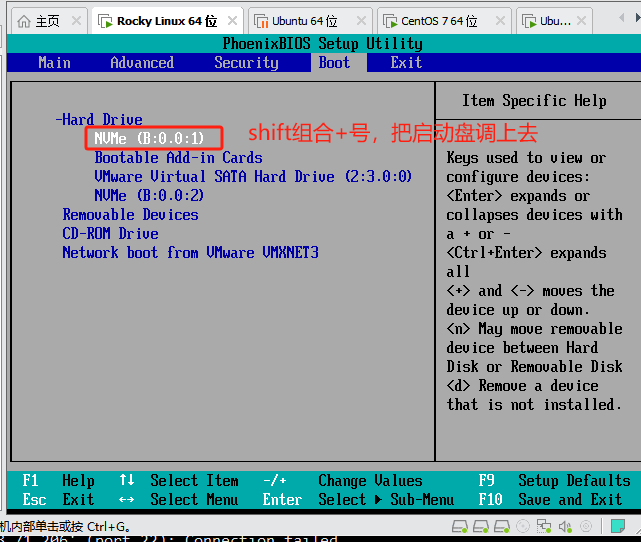Screen dimensions: 641x542
Task: Close the CentOS 7 64 位 tab
Action: pyautogui.click(x=500, y=20)
